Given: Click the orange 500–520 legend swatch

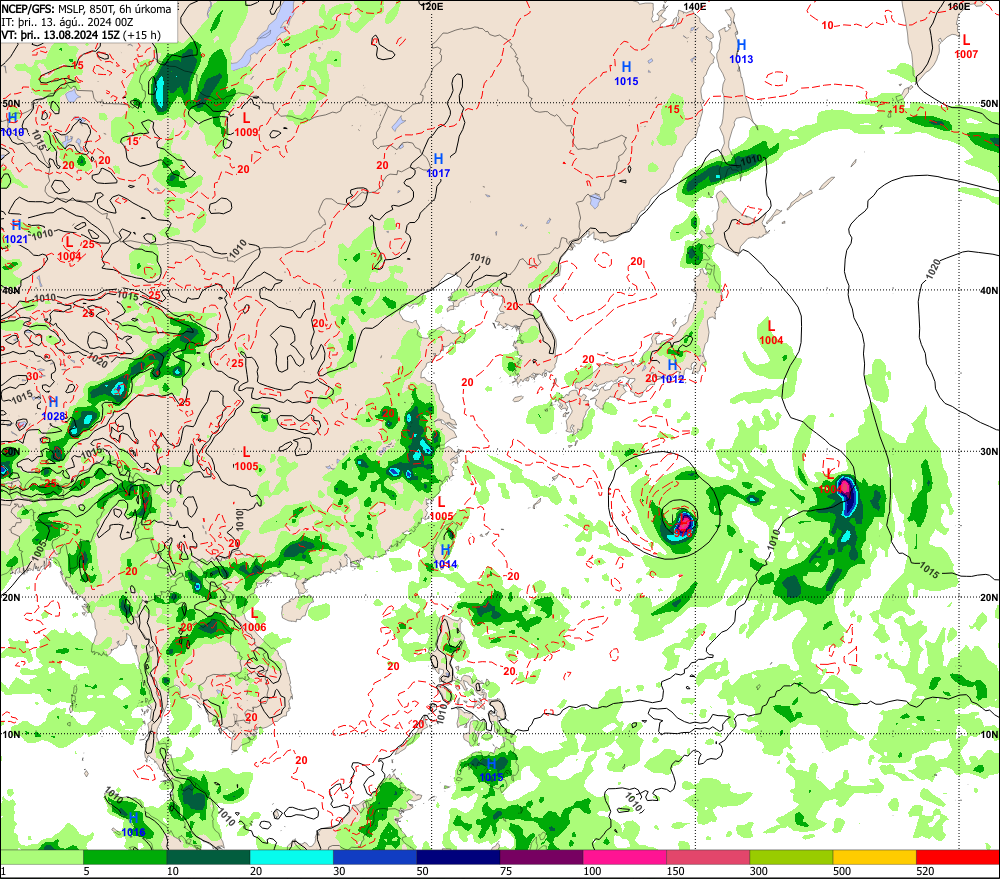Looking at the screenshot, I should coord(875,857).
